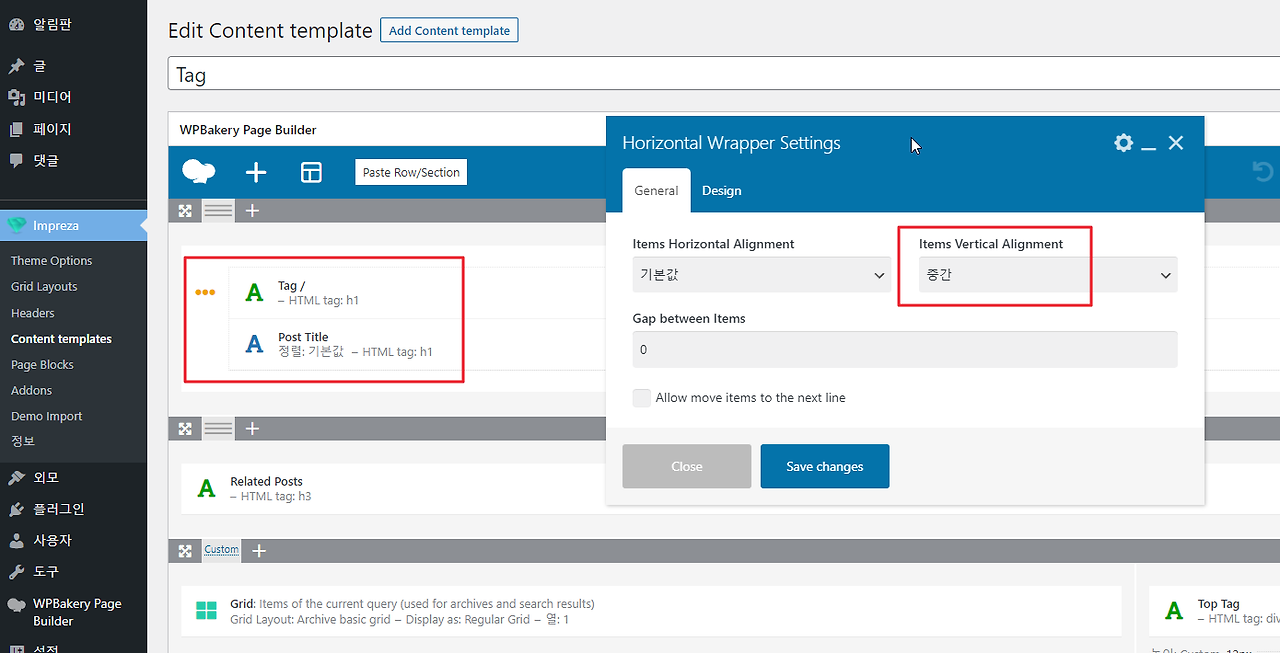Click the Gap between Items field
Image resolution: width=1280 pixels, height=653 pixels.
pos(905,350)
